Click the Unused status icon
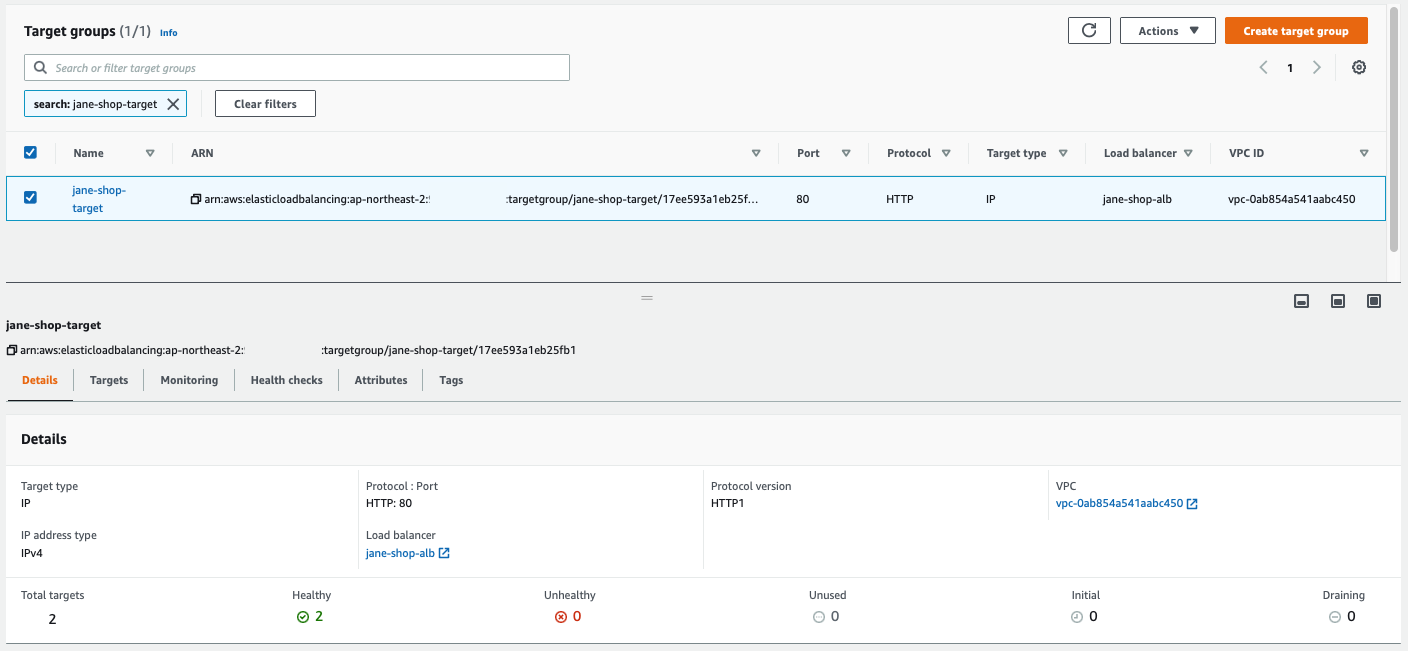This screenshot has height=651, width=1408. pyautogui.click(x=819, y=617)
